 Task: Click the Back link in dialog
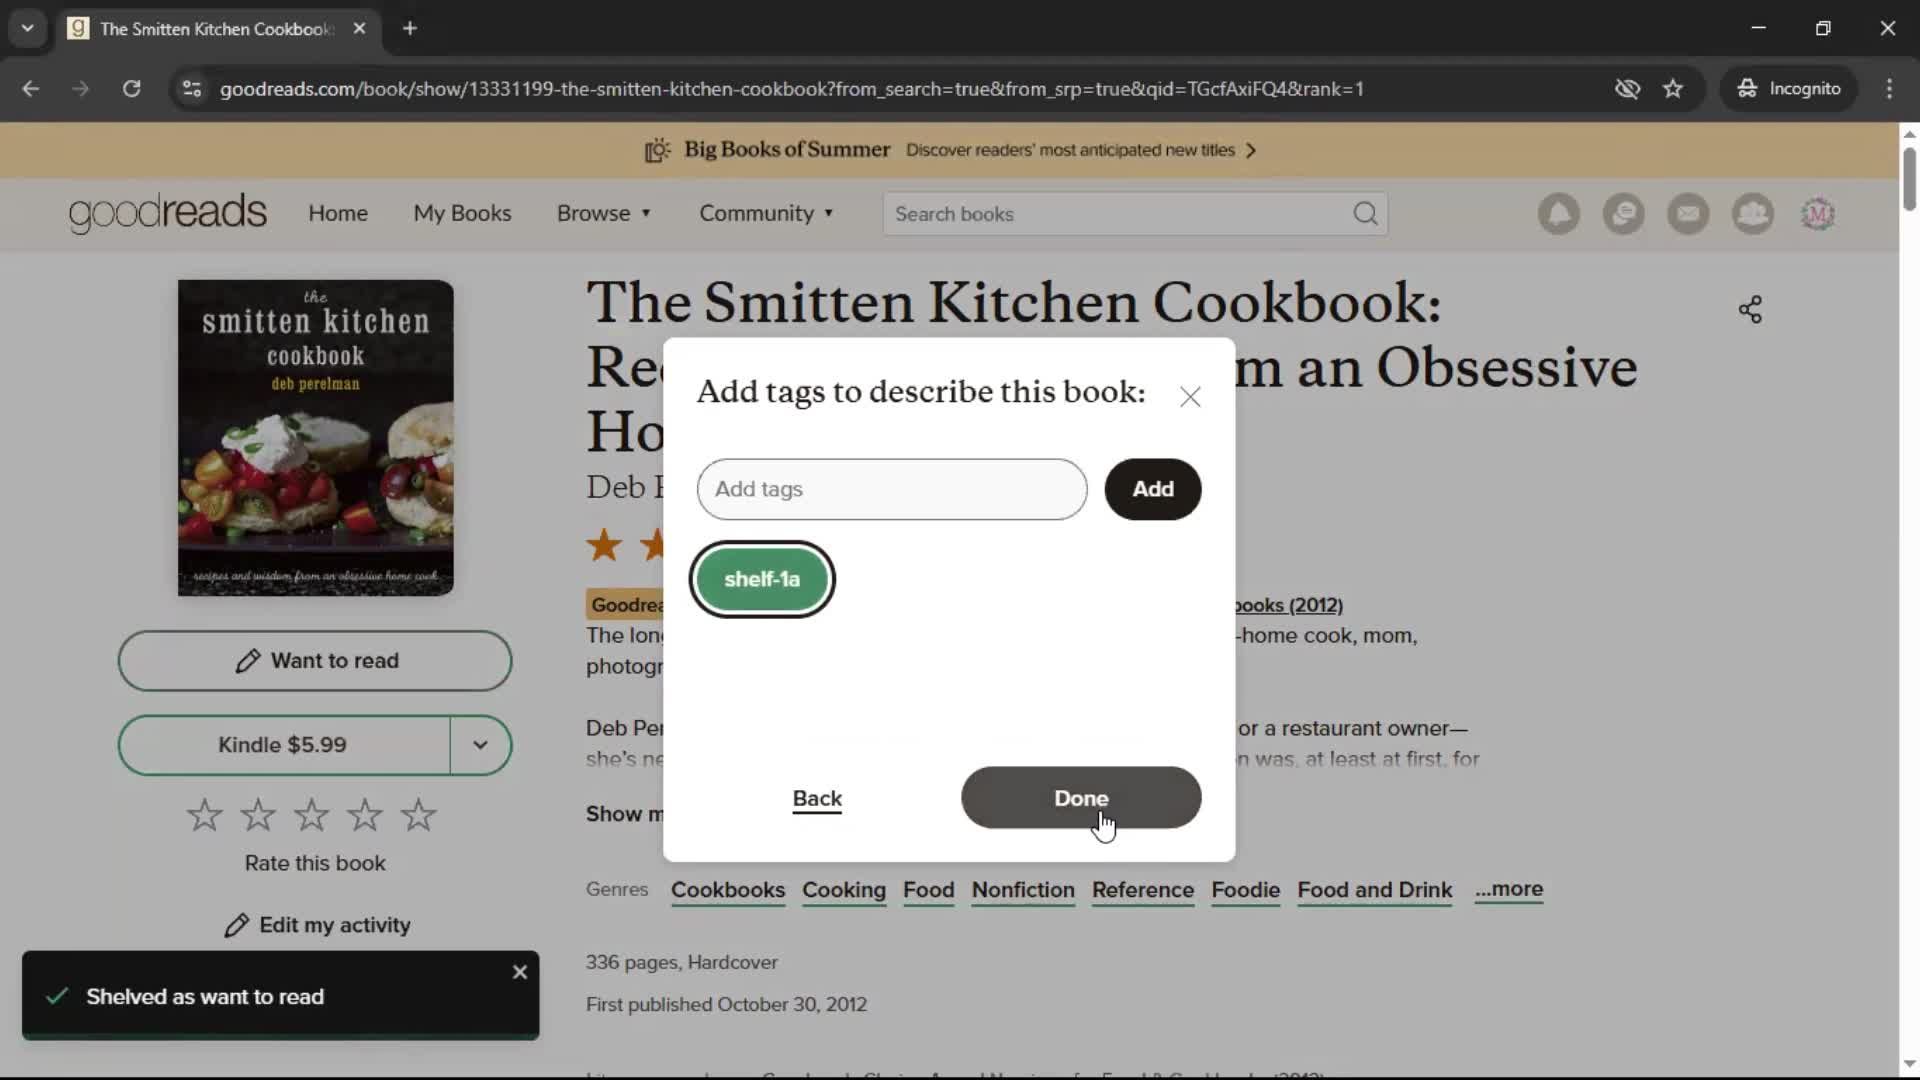[x=817, y=798]
